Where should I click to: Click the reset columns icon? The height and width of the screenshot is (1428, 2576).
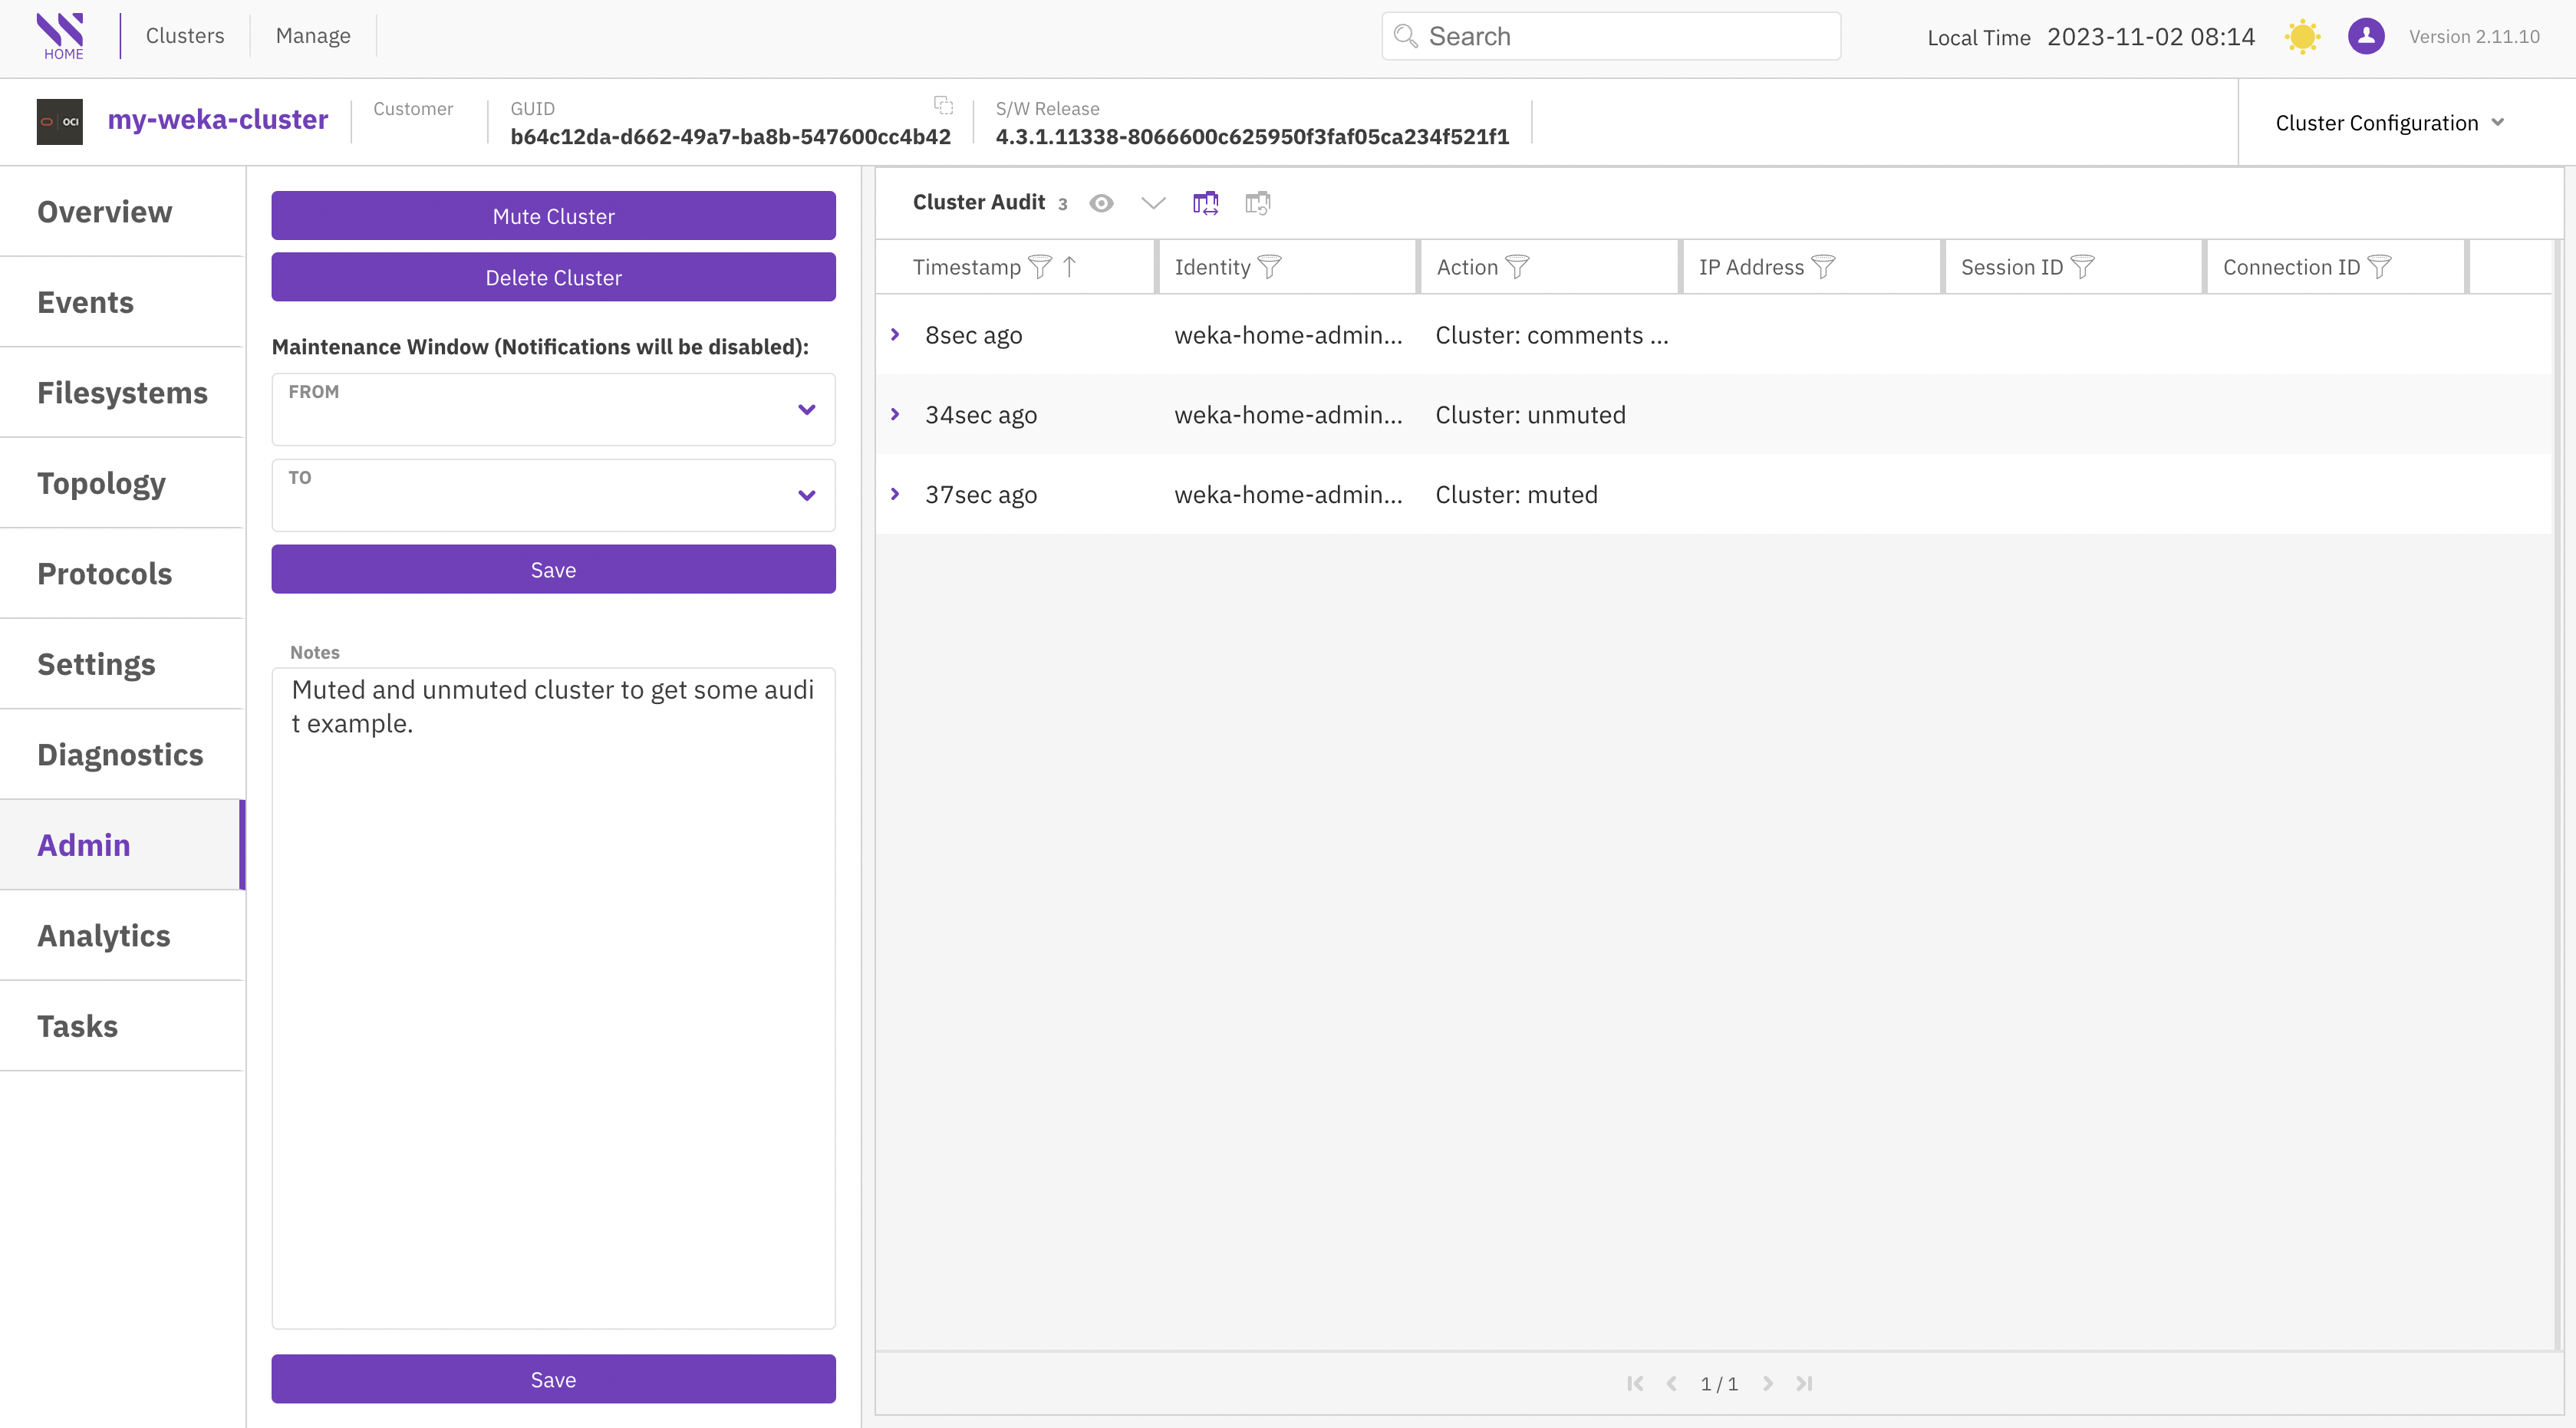[x=1257, y=203]
